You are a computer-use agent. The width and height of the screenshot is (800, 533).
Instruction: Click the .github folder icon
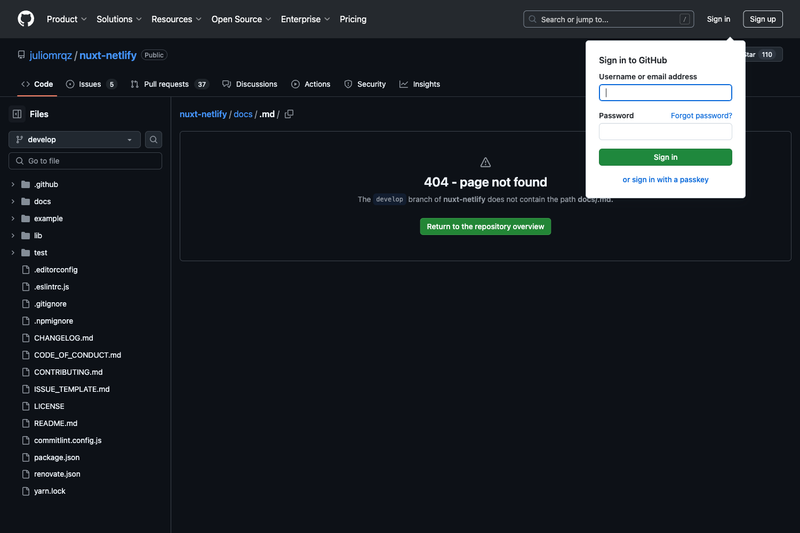point(26,184)
